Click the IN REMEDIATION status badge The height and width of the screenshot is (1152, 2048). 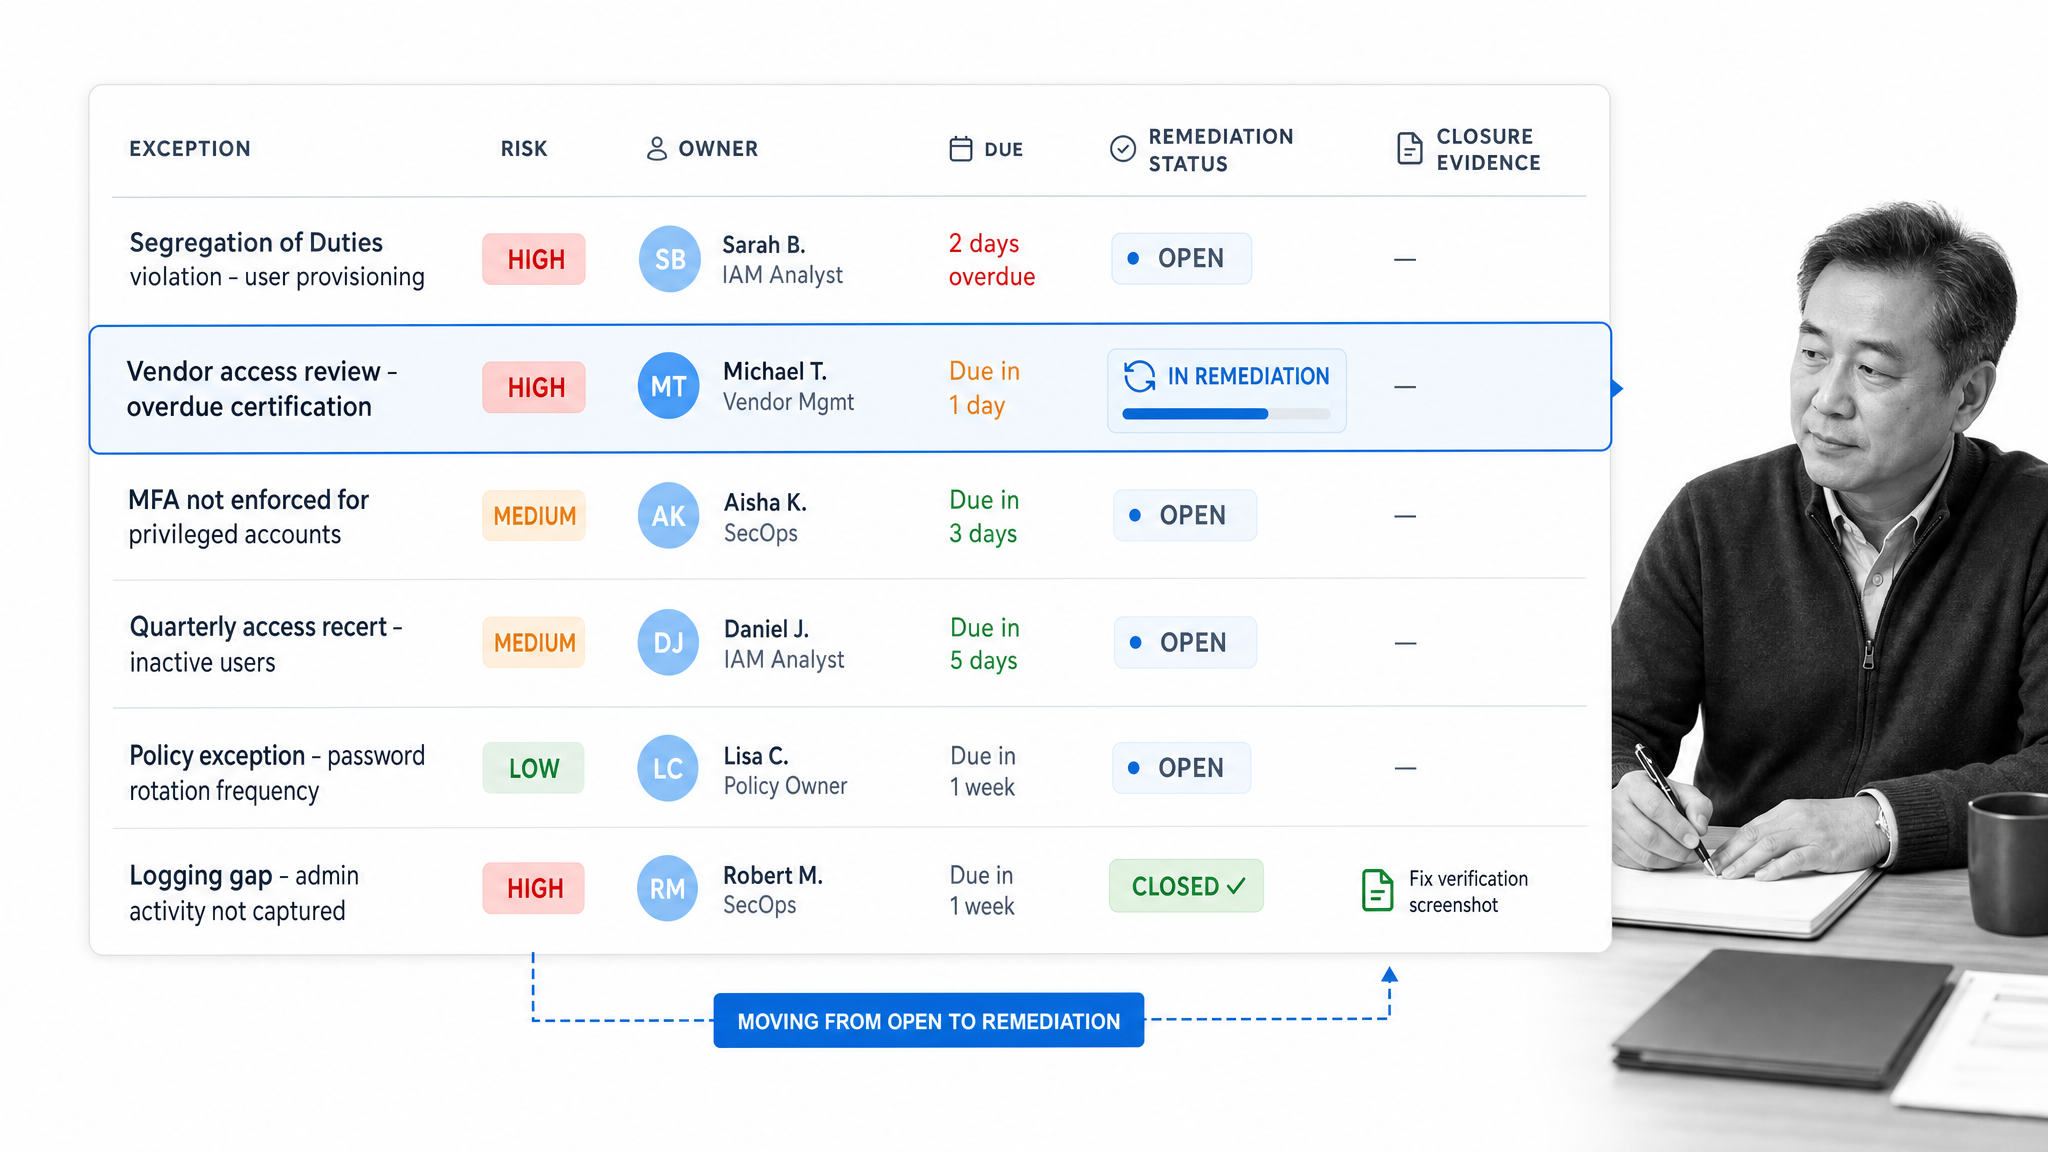tap(1226, 390)
